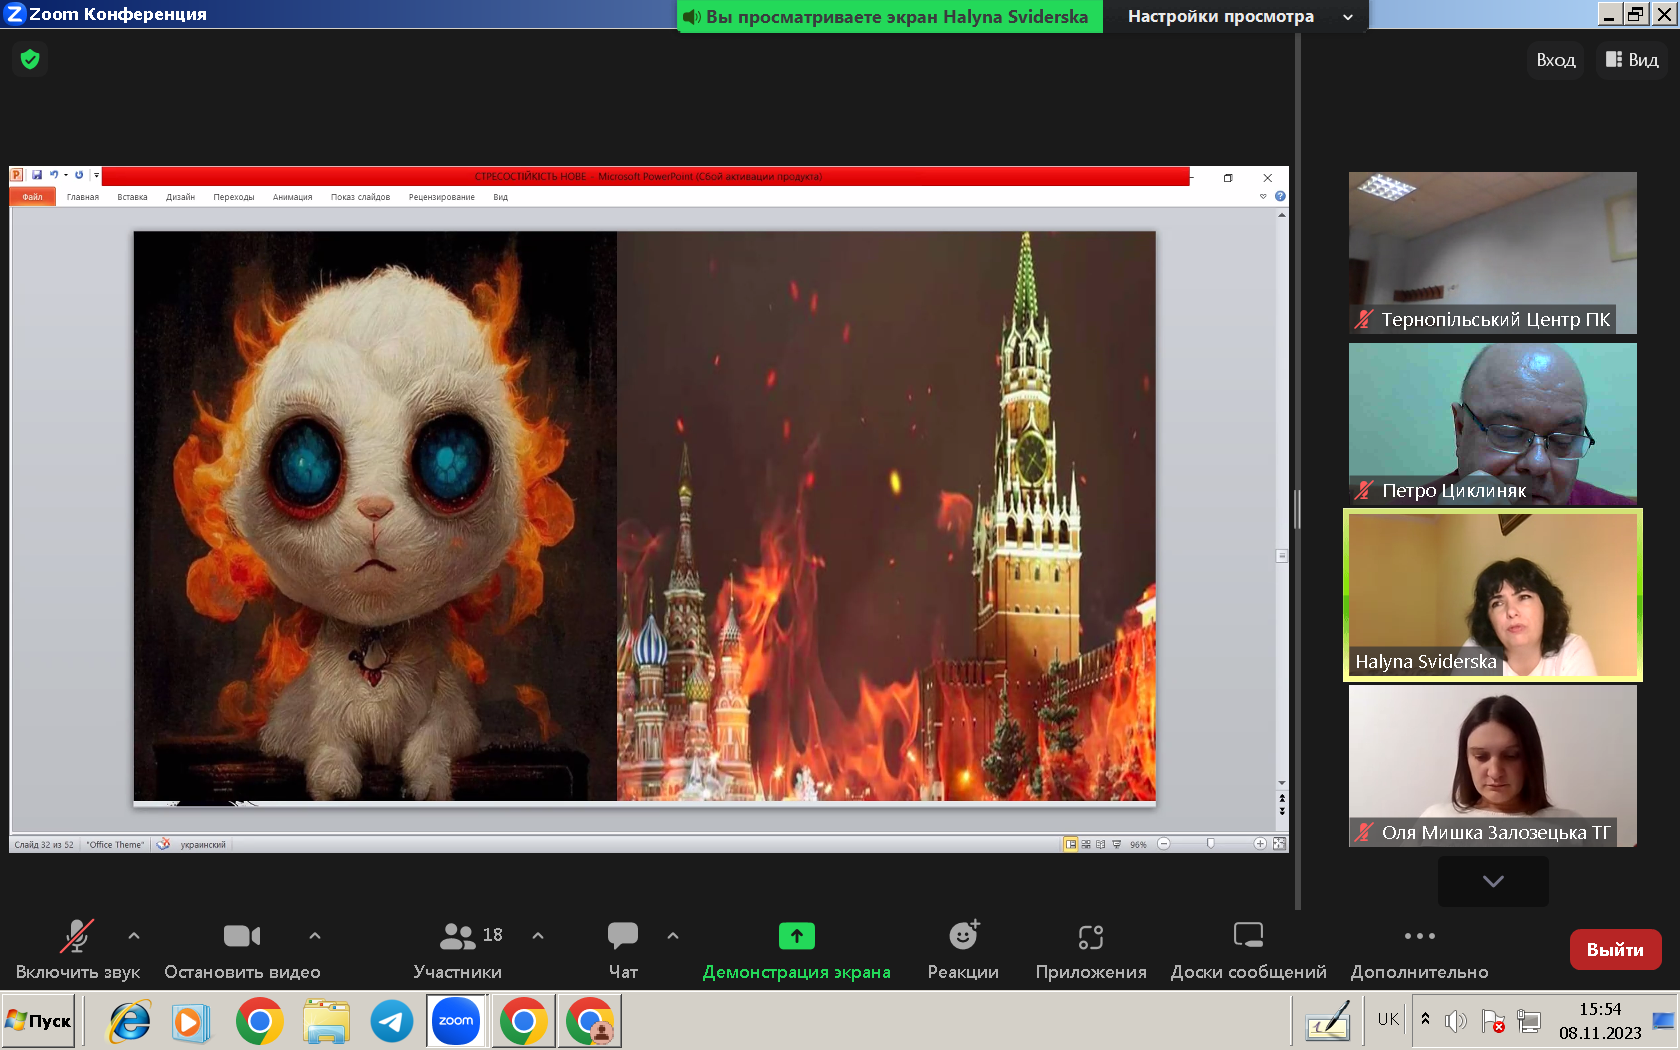Expand participants options arrow

tap(538, 936)
